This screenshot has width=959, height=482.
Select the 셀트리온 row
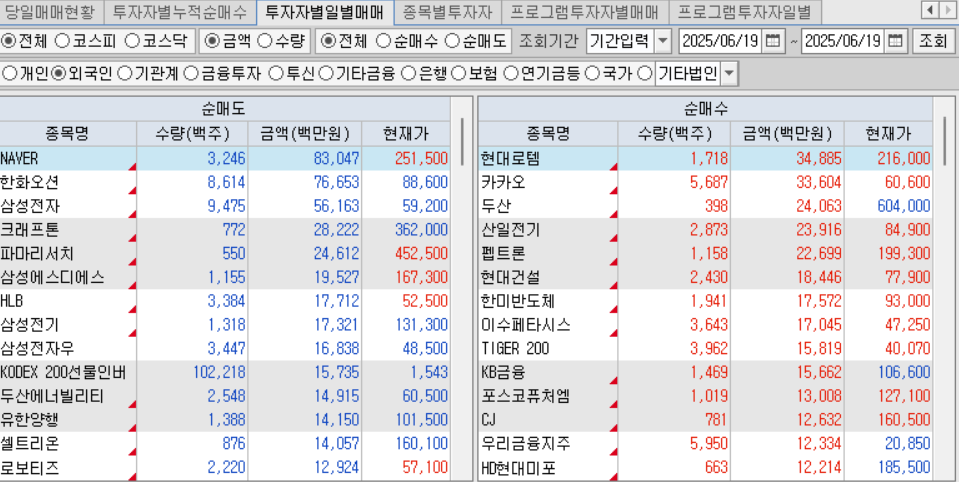pos(225,443)
